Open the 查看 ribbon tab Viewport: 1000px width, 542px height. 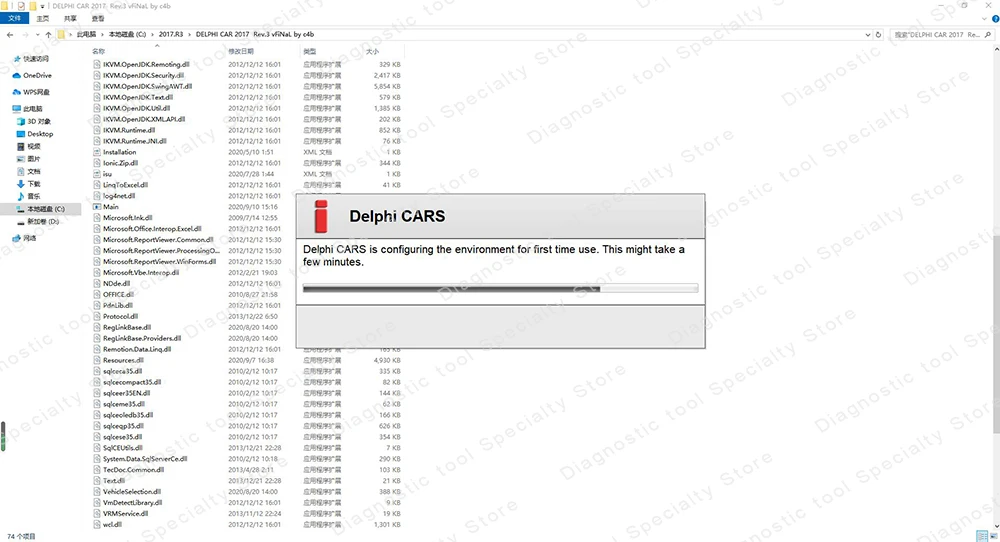98,18
